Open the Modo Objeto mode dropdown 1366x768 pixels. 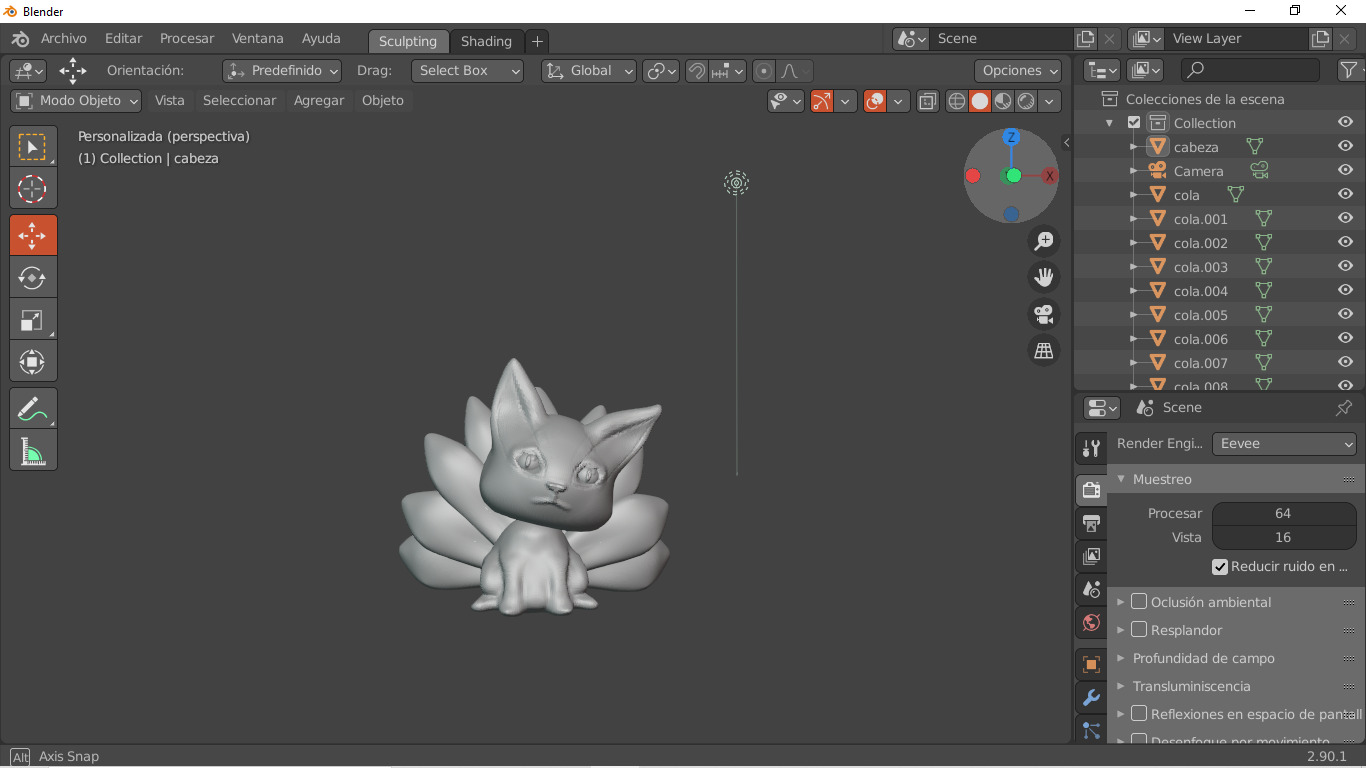(76, 101)
